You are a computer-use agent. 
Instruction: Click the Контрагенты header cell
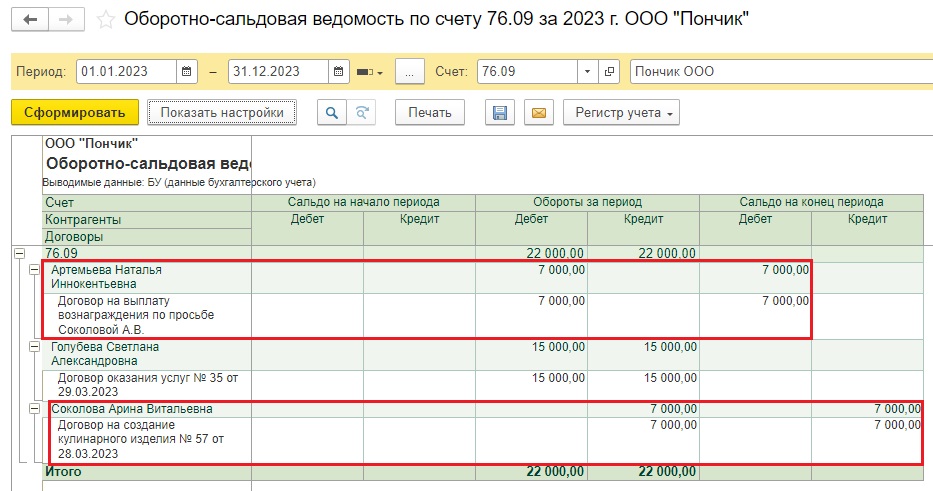point(147,220)
